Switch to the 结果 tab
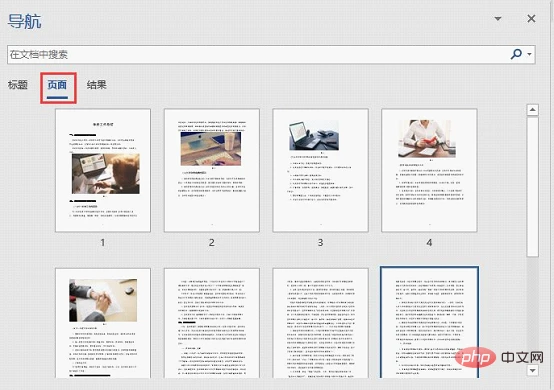 96,85
